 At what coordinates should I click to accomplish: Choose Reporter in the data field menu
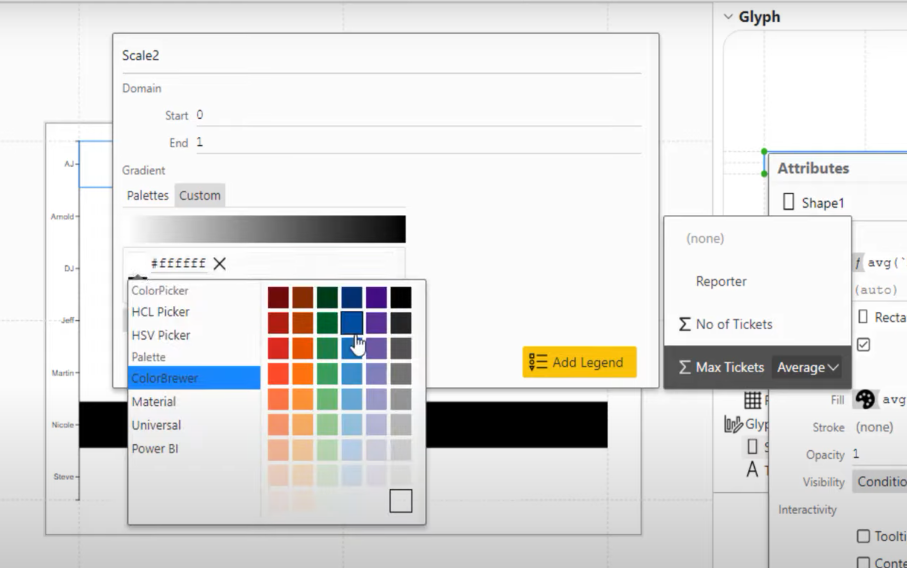[757, 281]
